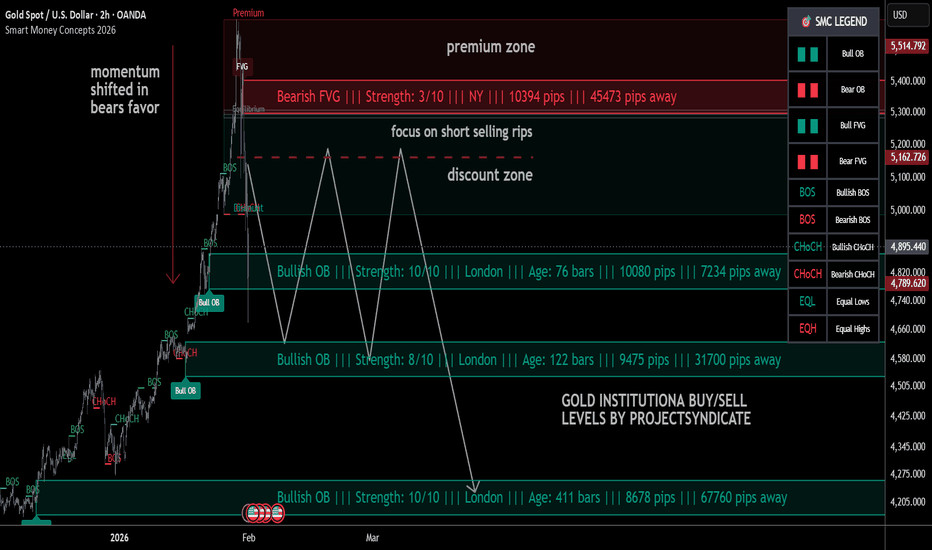Screen dimensions: 932x550
Task: Click the Mar label on the time axis
Action: point(372,538)
